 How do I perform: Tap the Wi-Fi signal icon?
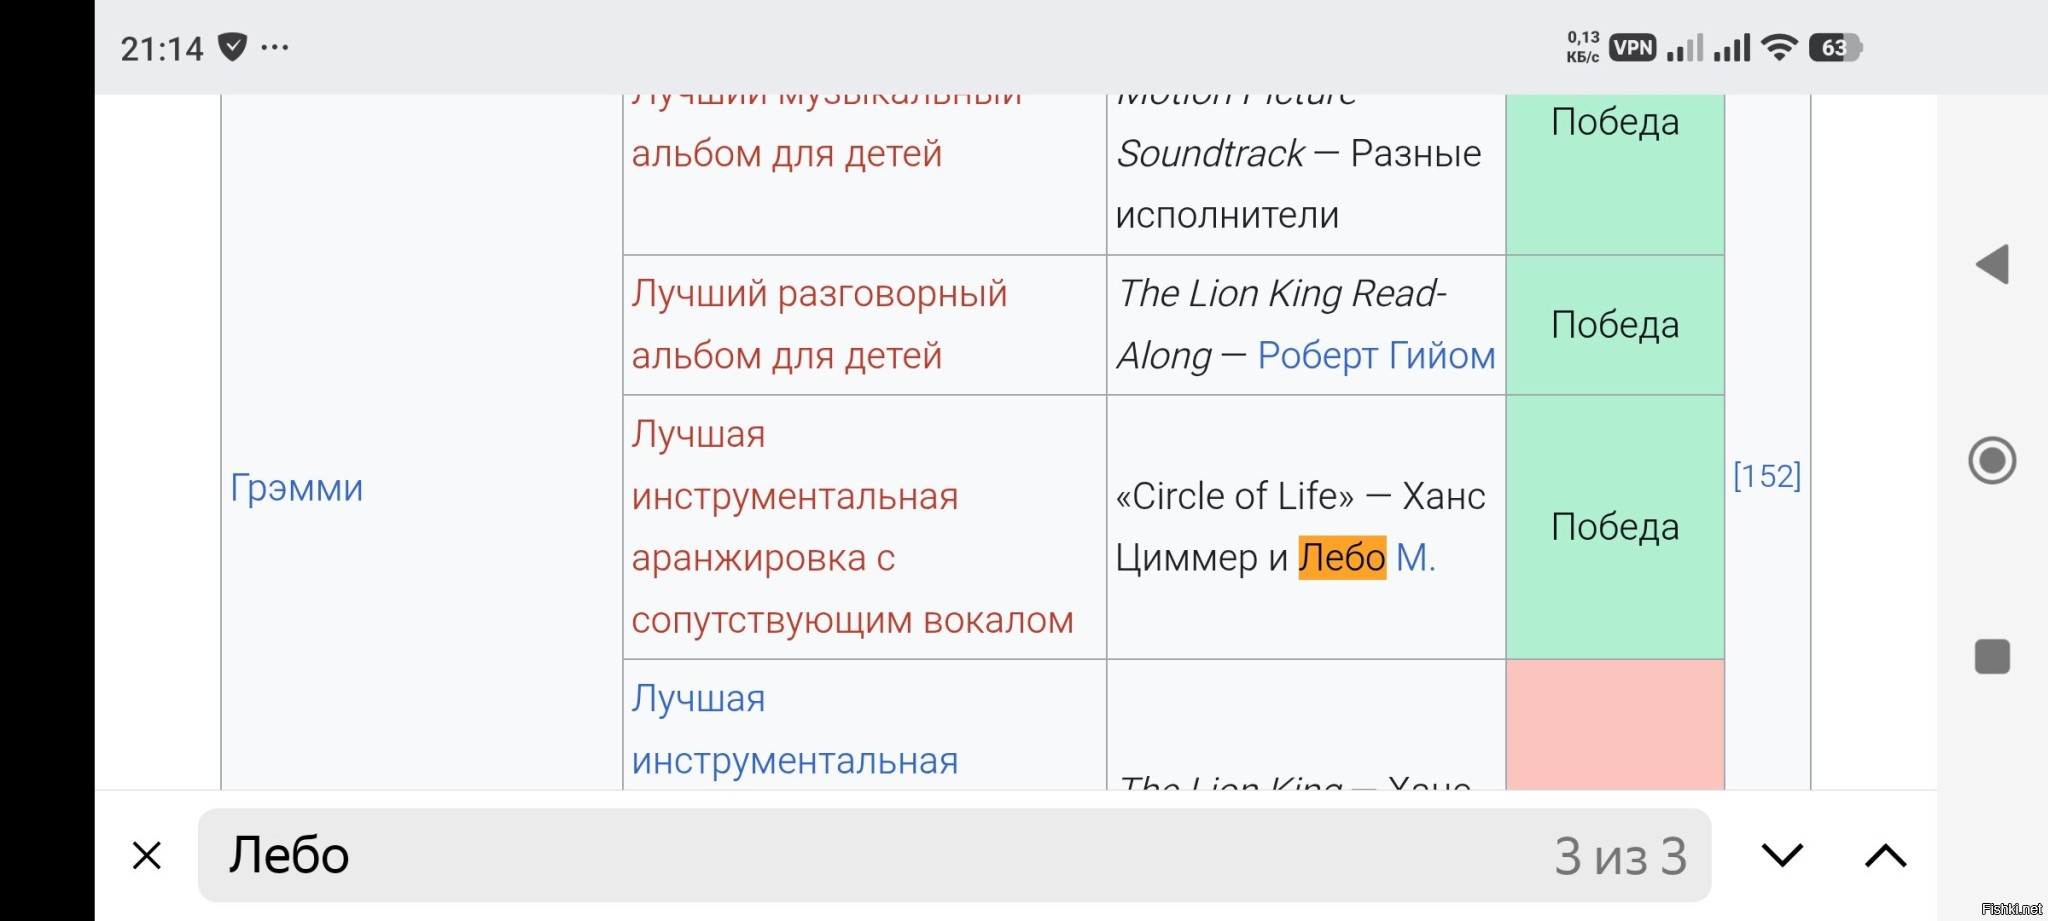[x=1779, y=47]
